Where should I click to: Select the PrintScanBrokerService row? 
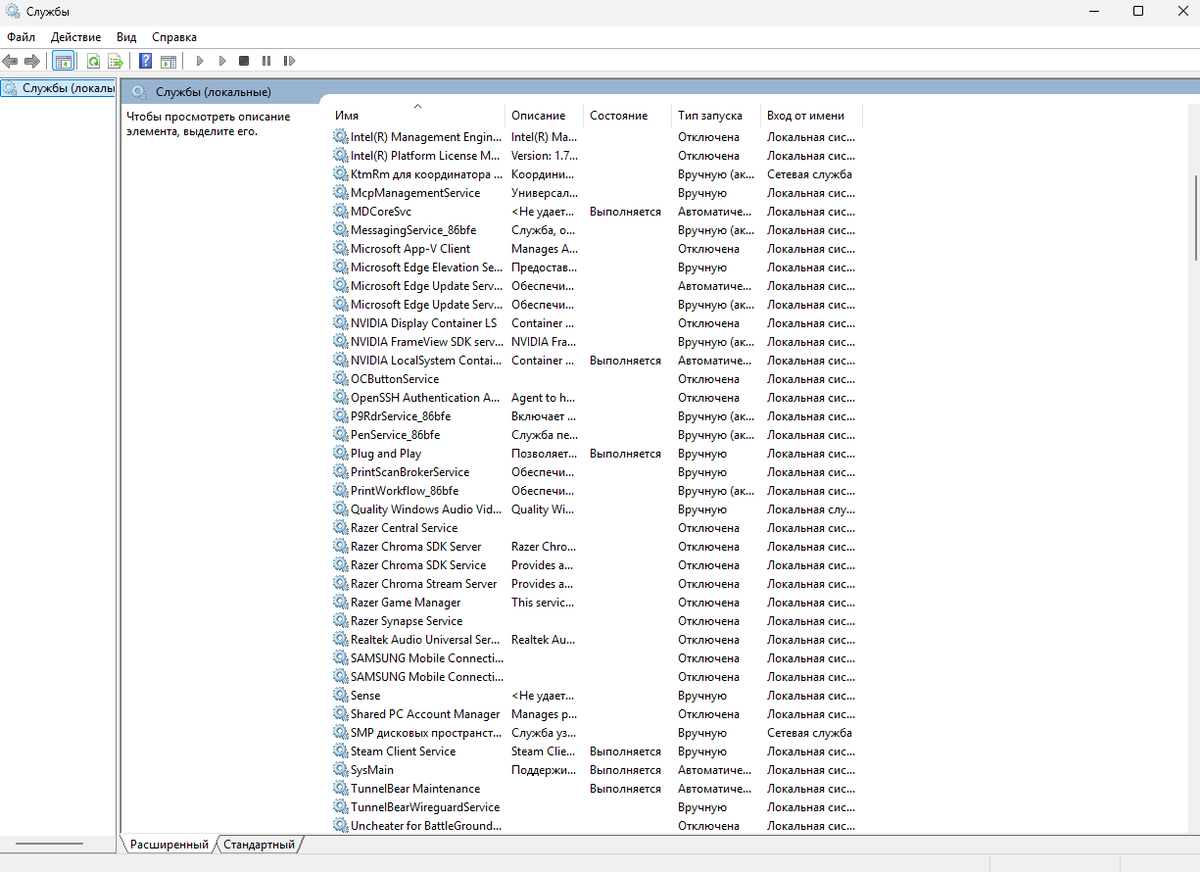pos(596,472)
